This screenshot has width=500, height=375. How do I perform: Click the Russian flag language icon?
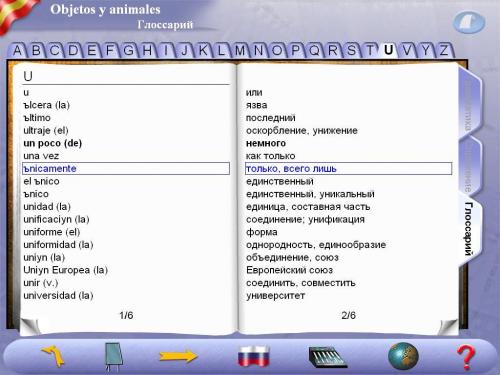pos(254,356)
